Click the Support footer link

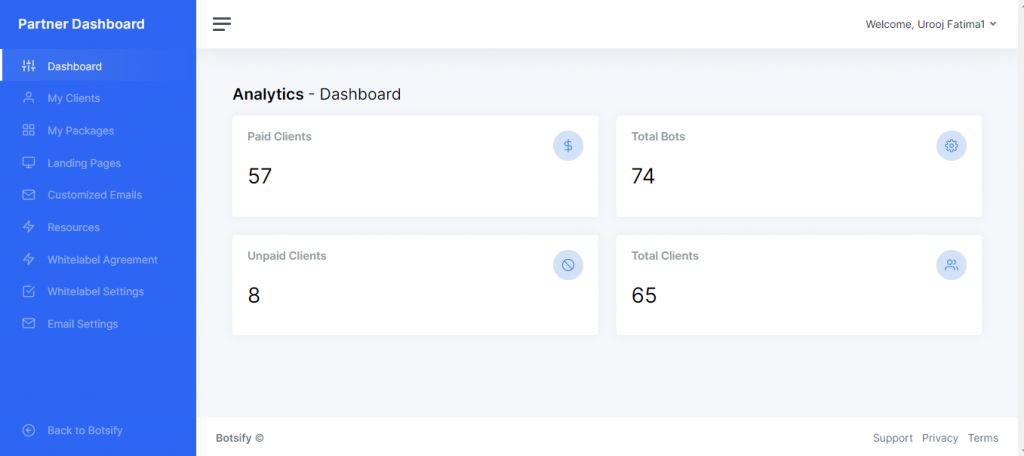click(x=892, y=438)
